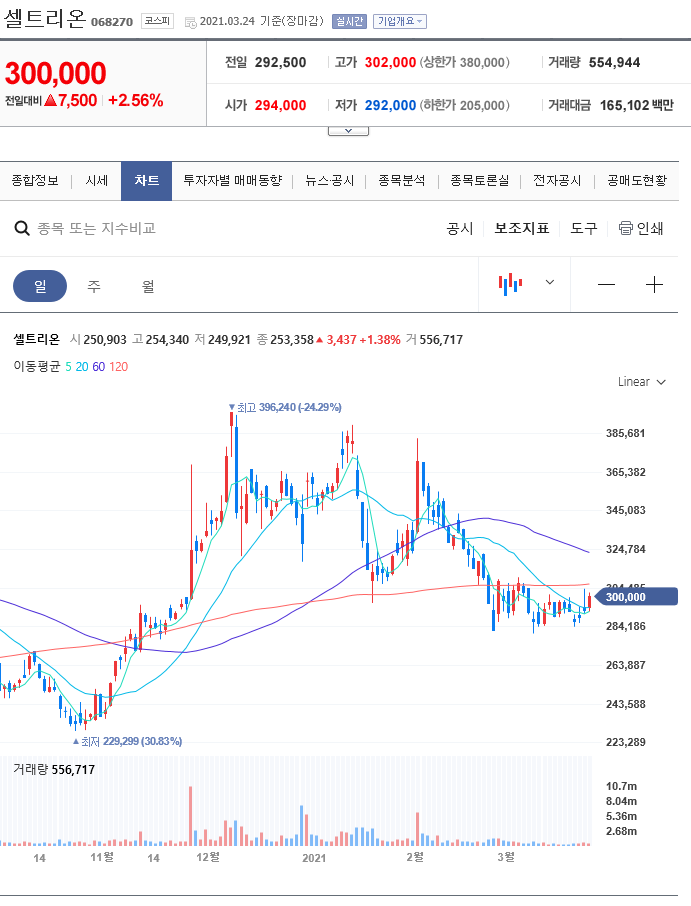The height and width of the screenshot is (906, 691).
Task: Toggle the 20-day moving average
Action: pos(82,366)
